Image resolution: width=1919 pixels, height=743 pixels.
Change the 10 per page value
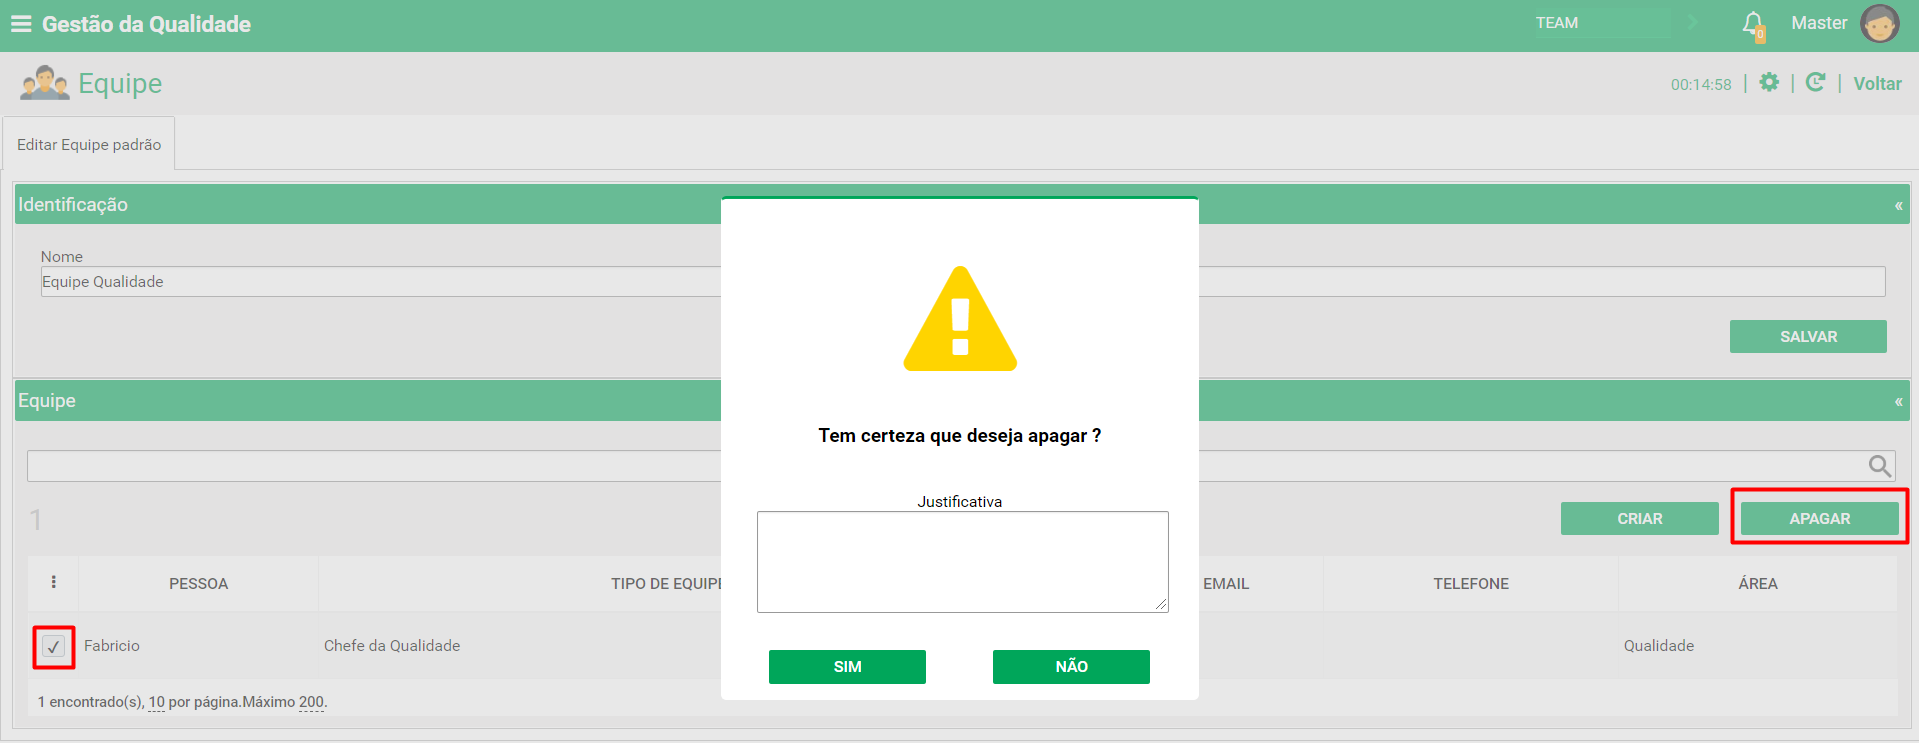(x=157, y=702)
